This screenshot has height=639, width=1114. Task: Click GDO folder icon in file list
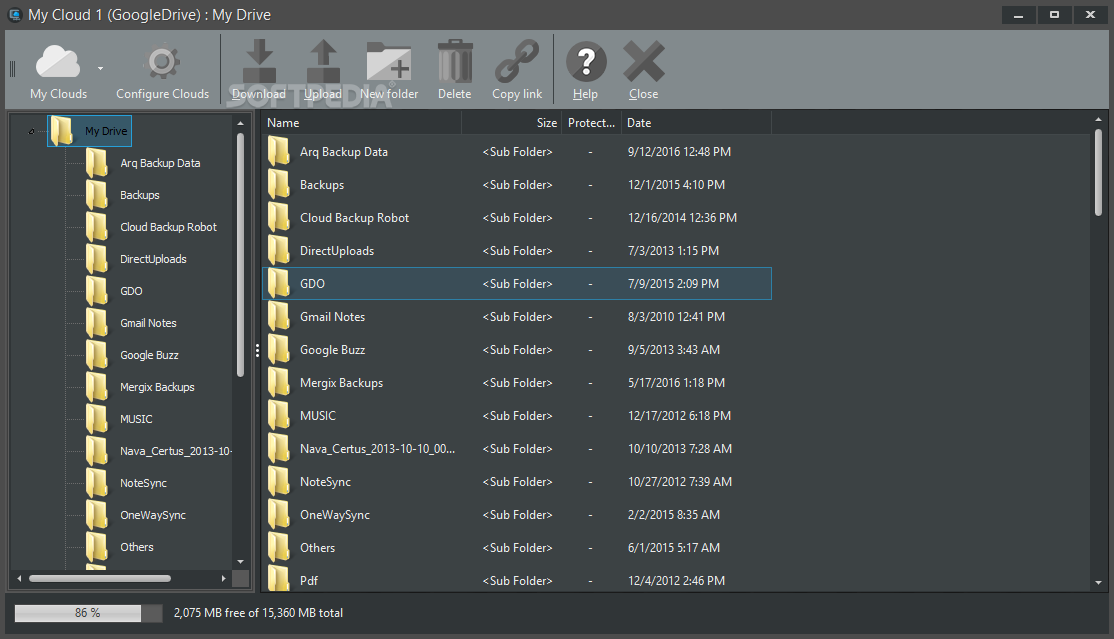point(279,284)
